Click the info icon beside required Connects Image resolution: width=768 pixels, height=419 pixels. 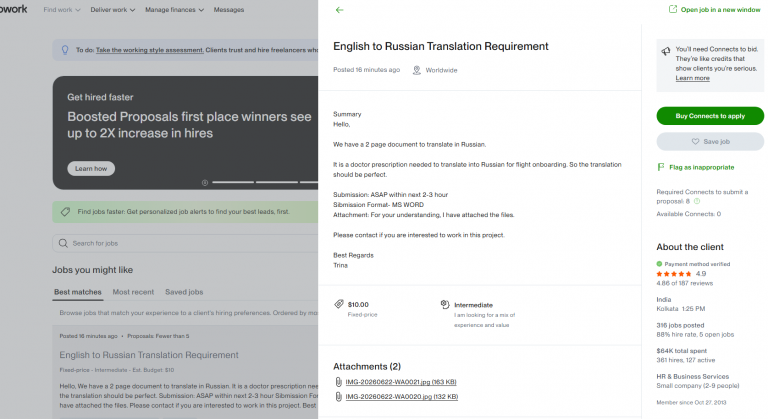click(697, 201)
